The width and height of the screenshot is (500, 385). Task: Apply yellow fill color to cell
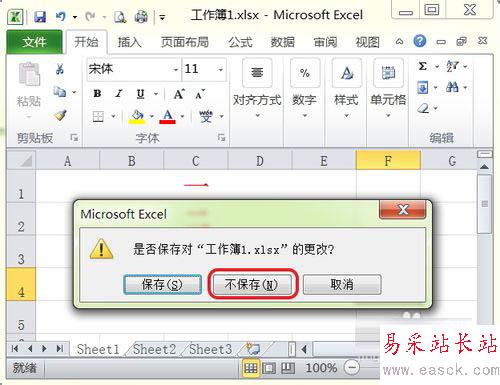[x=137, y=116]
